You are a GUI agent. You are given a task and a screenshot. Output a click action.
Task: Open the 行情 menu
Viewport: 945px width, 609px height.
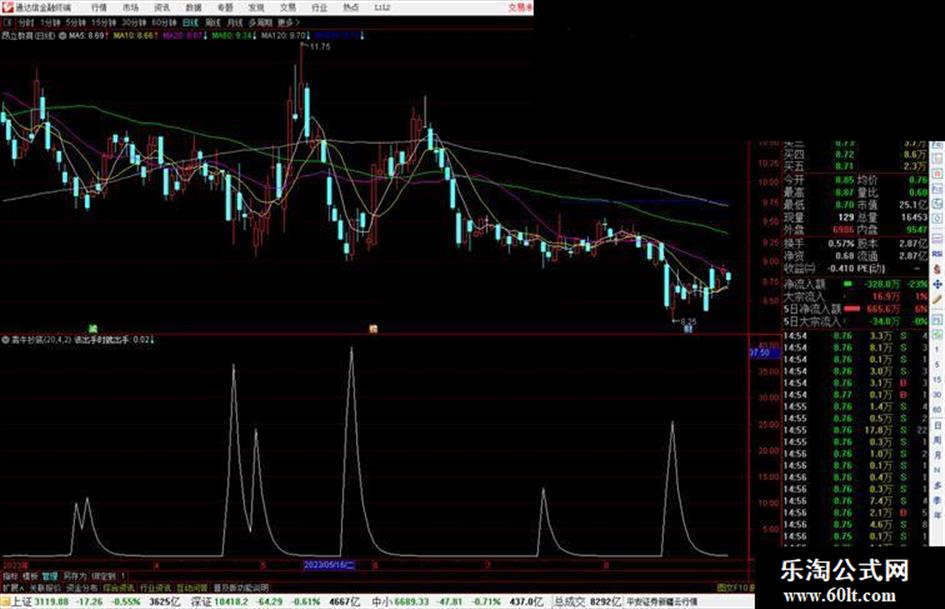[x=99, y=8]
